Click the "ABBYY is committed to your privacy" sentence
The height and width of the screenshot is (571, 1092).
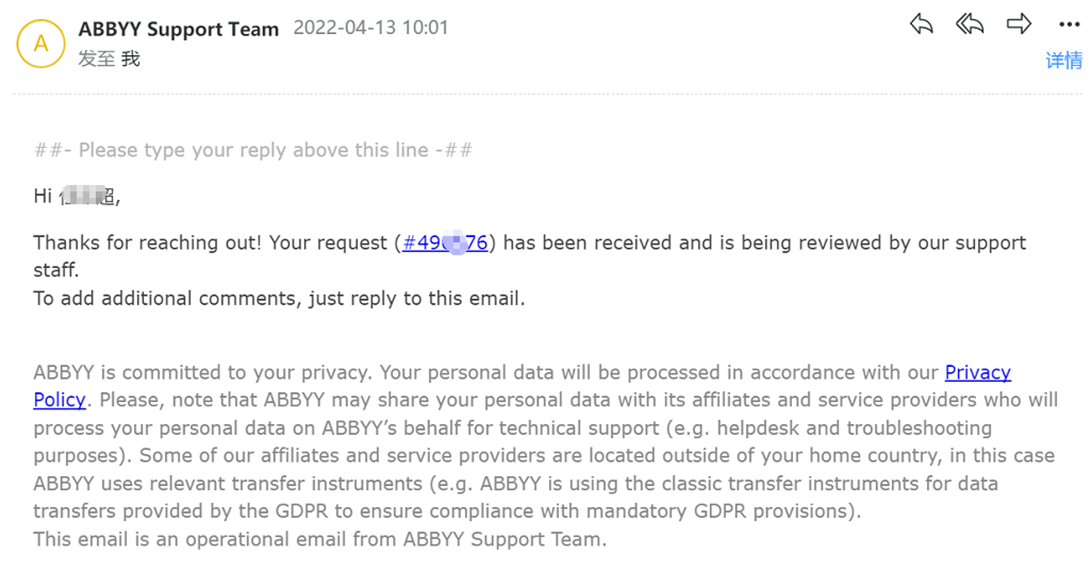coord(202,373)
